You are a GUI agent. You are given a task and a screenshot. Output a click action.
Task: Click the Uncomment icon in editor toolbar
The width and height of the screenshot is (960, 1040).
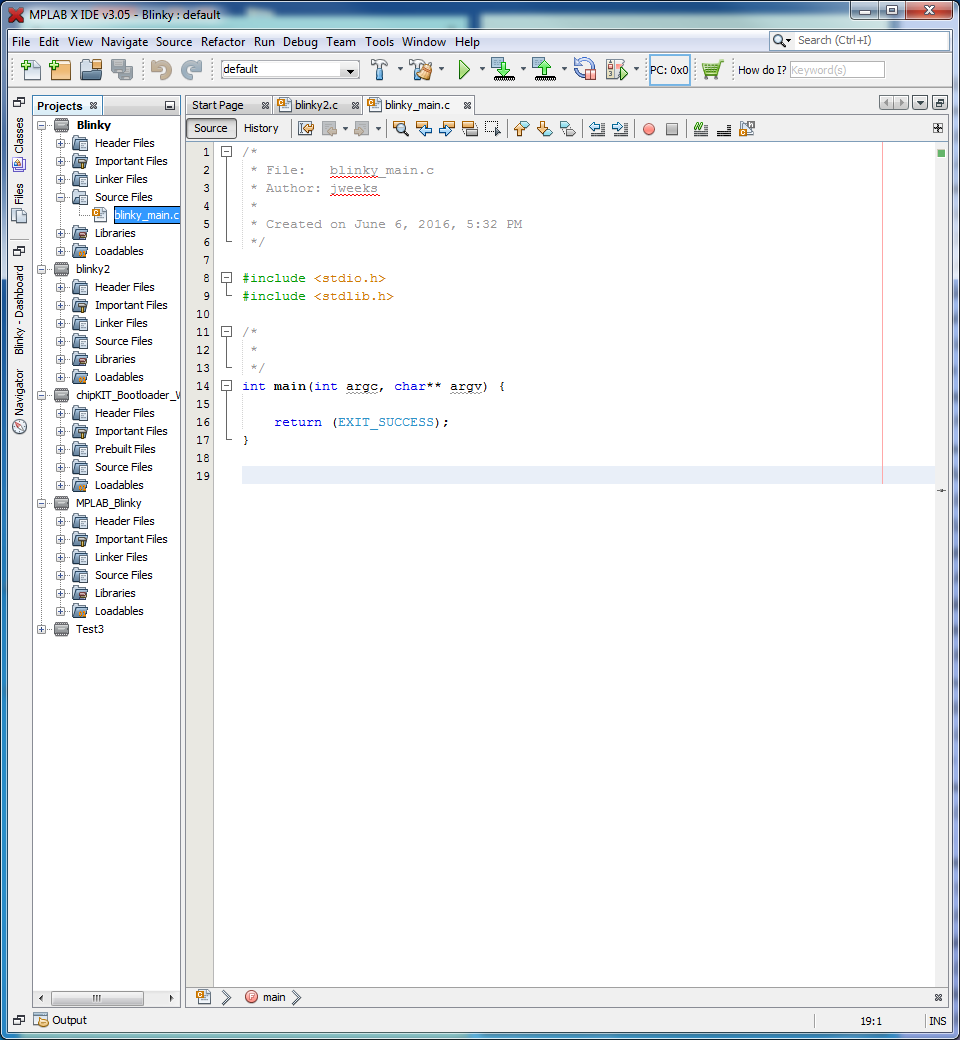tap(724, 129)
